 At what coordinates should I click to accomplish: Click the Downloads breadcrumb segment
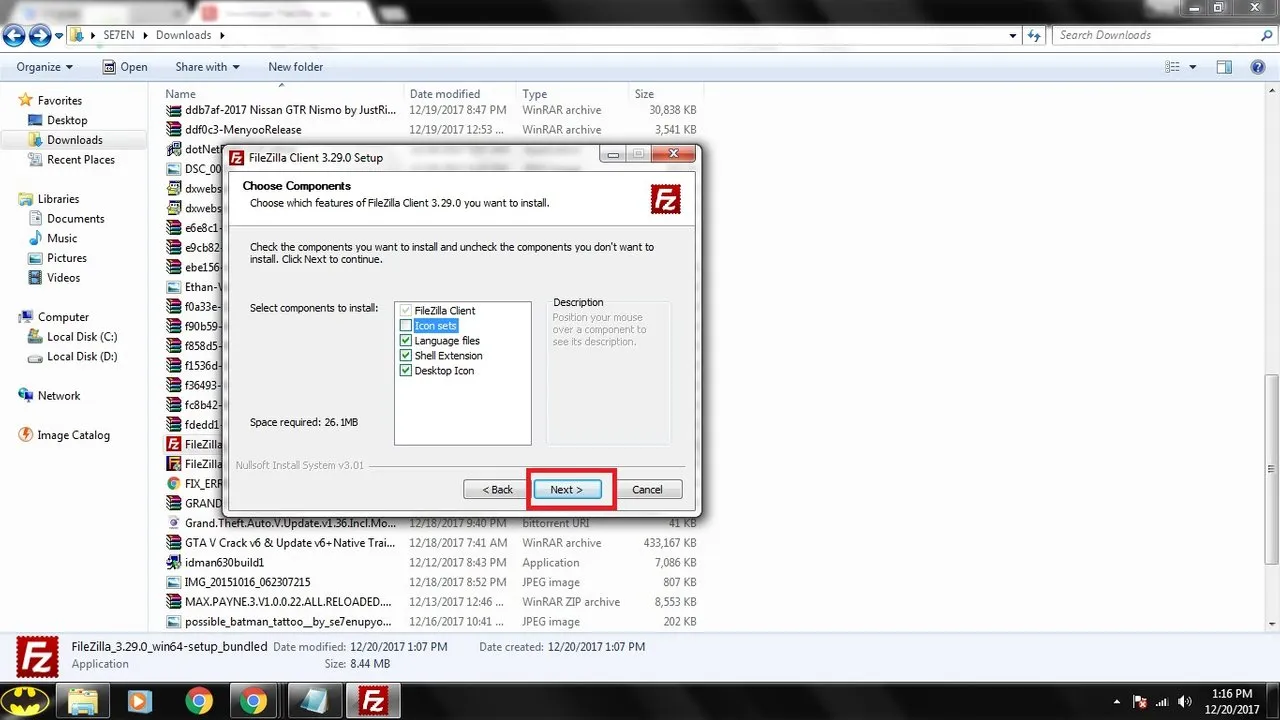pos(183,35)
